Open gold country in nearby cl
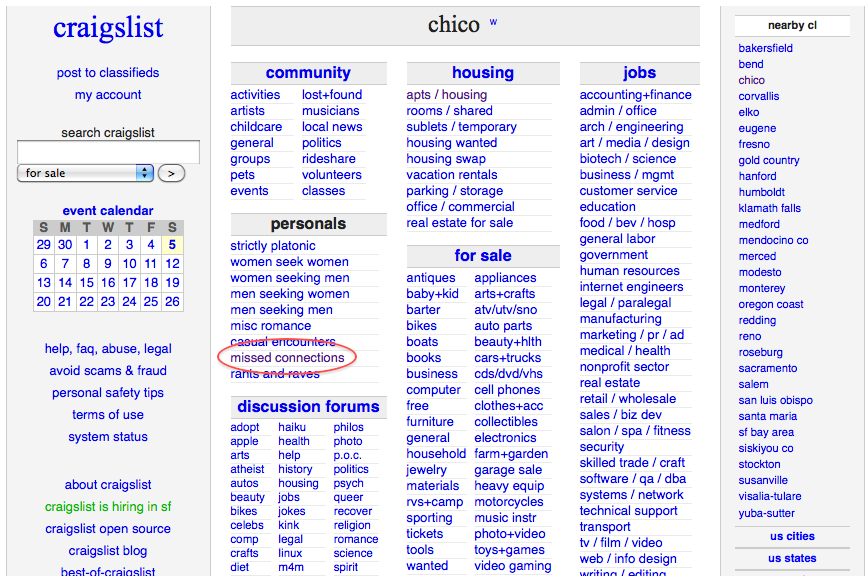 click(x=769, y=160)
